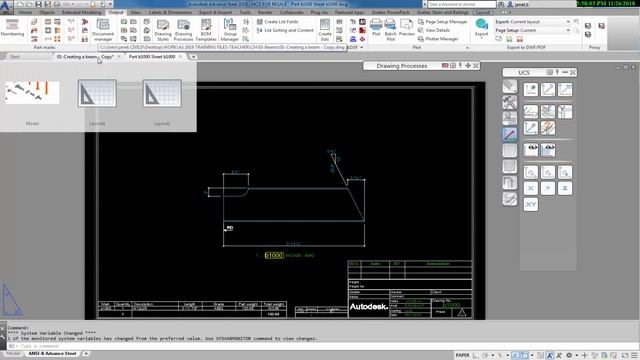The image size is (640, 360).
Task: Open the Group Manager
Action: tap(229, 30)
